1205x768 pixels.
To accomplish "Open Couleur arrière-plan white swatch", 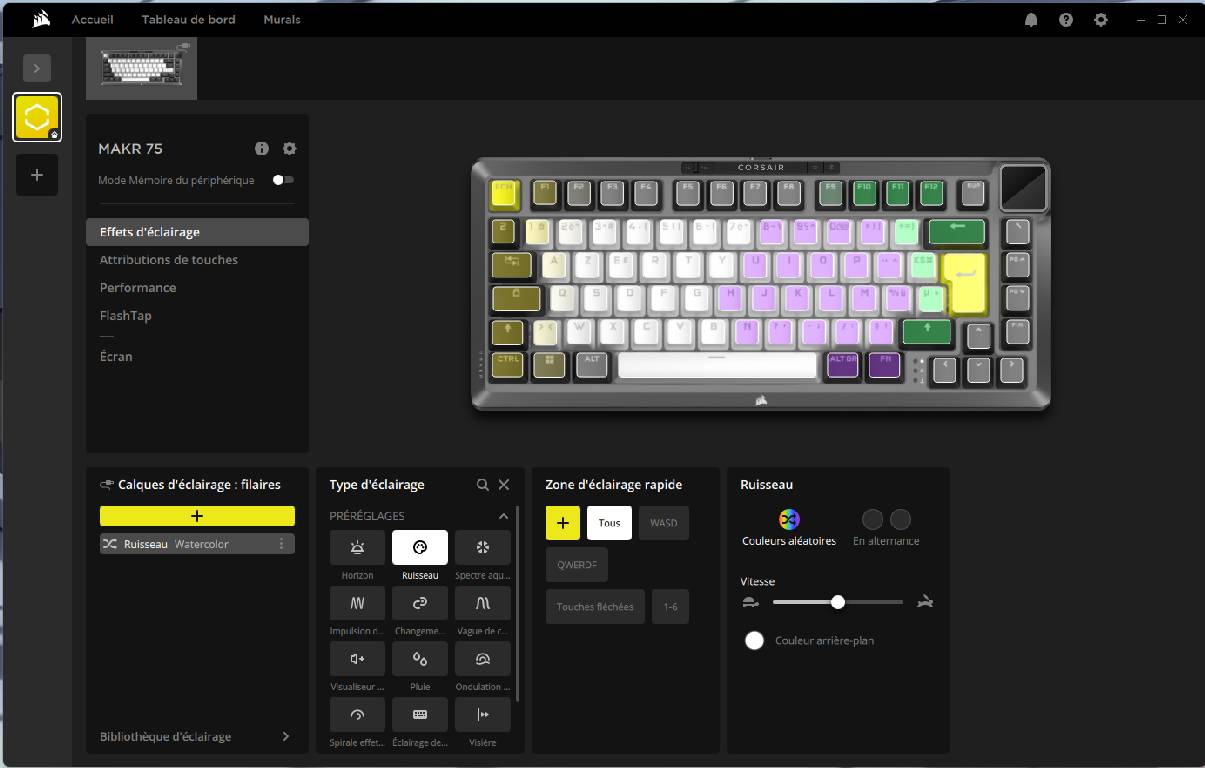I will (x=755, y=640).
